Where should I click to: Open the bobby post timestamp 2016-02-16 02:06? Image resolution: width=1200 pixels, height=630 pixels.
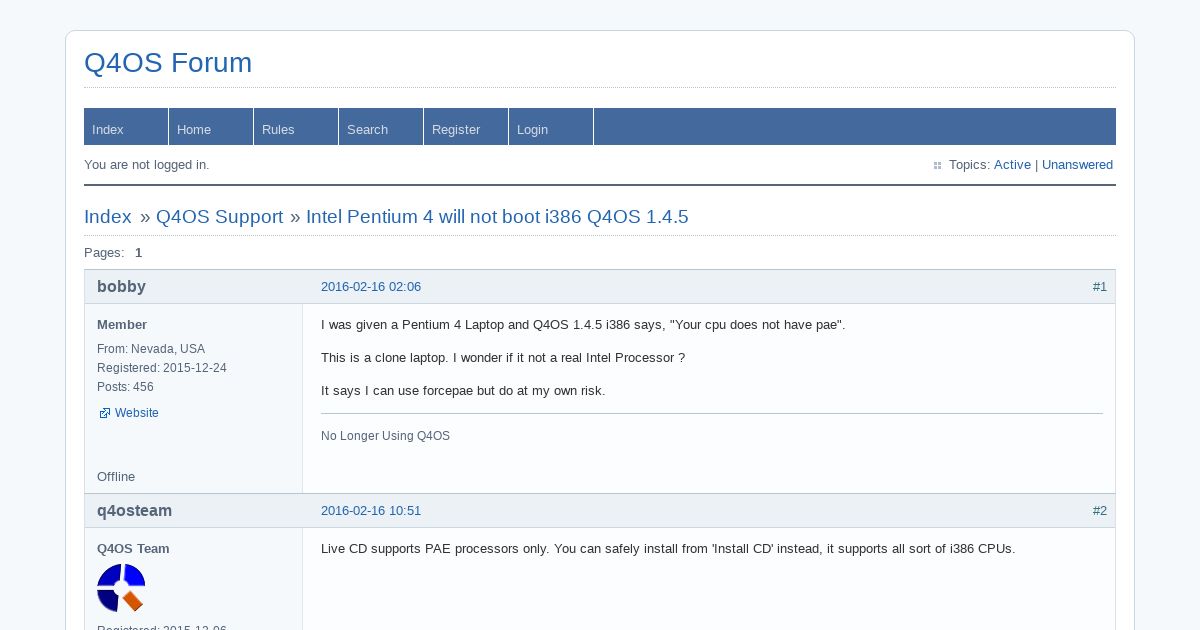[x=371, y=287]
